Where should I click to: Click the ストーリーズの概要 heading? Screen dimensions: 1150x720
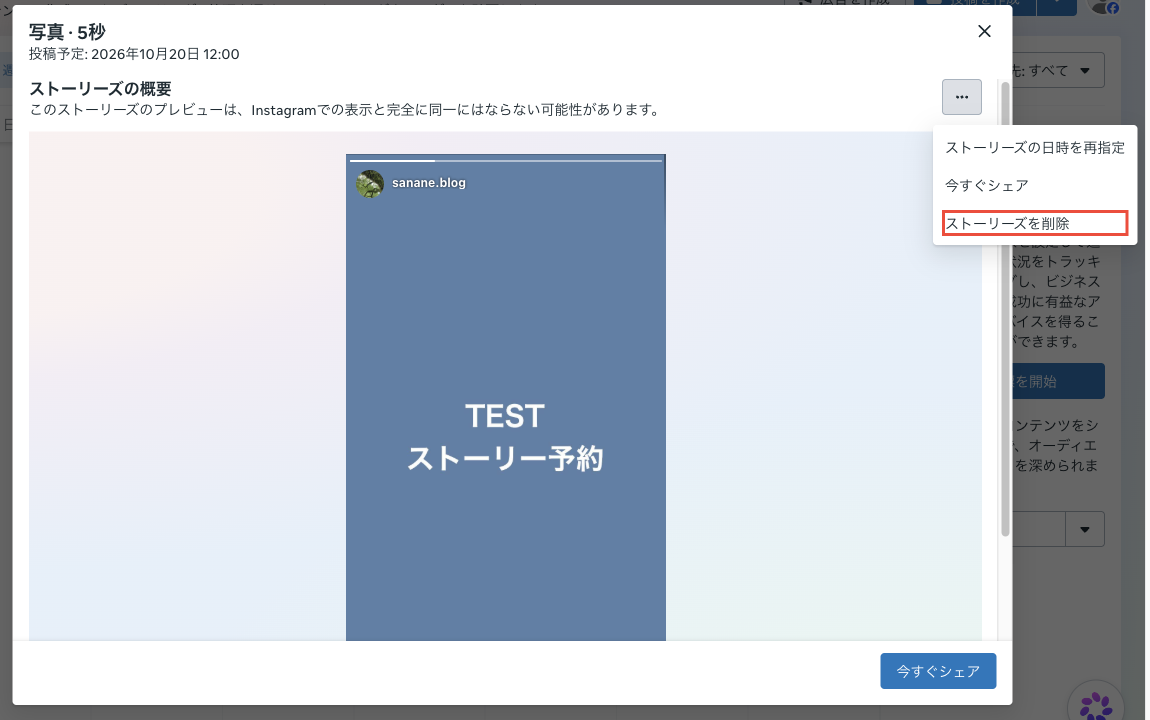(100, 89)
